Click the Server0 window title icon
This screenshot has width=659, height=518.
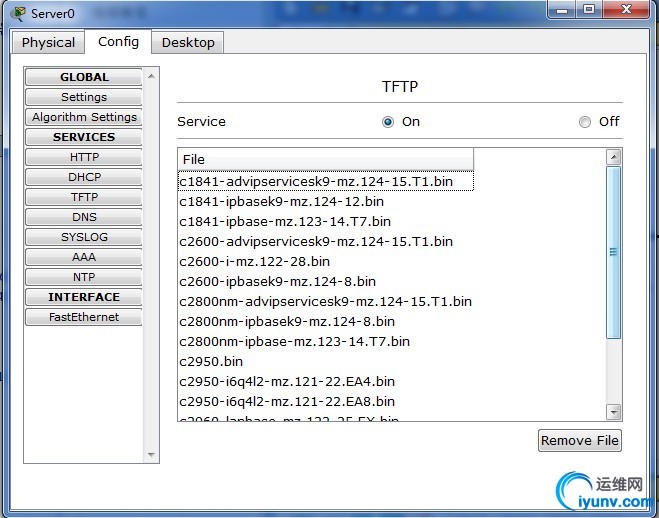click(x=18, y=13)
